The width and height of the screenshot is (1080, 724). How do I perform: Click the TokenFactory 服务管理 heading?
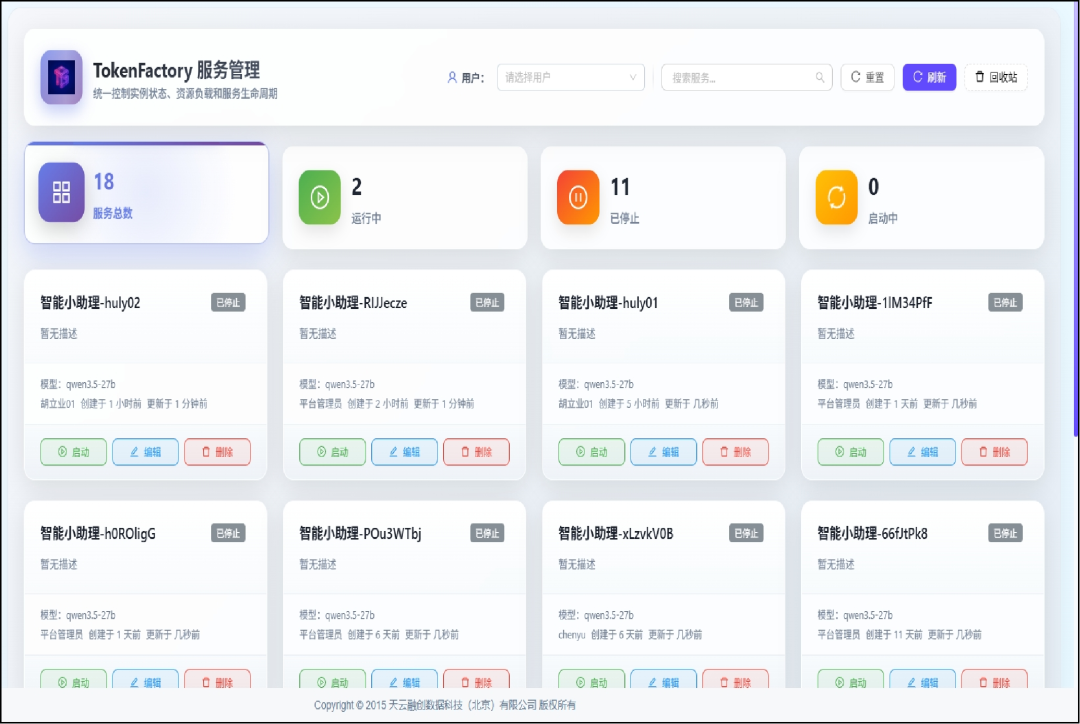(176, 70)
